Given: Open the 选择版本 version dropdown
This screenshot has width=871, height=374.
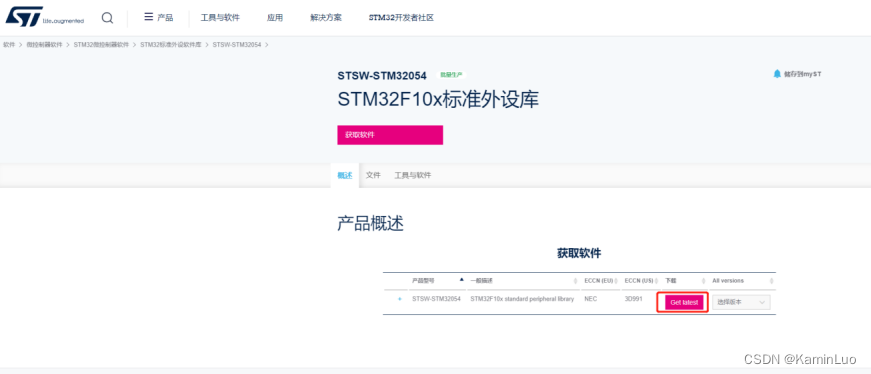Looking at the screenshot, I should (x=742, y=302).
